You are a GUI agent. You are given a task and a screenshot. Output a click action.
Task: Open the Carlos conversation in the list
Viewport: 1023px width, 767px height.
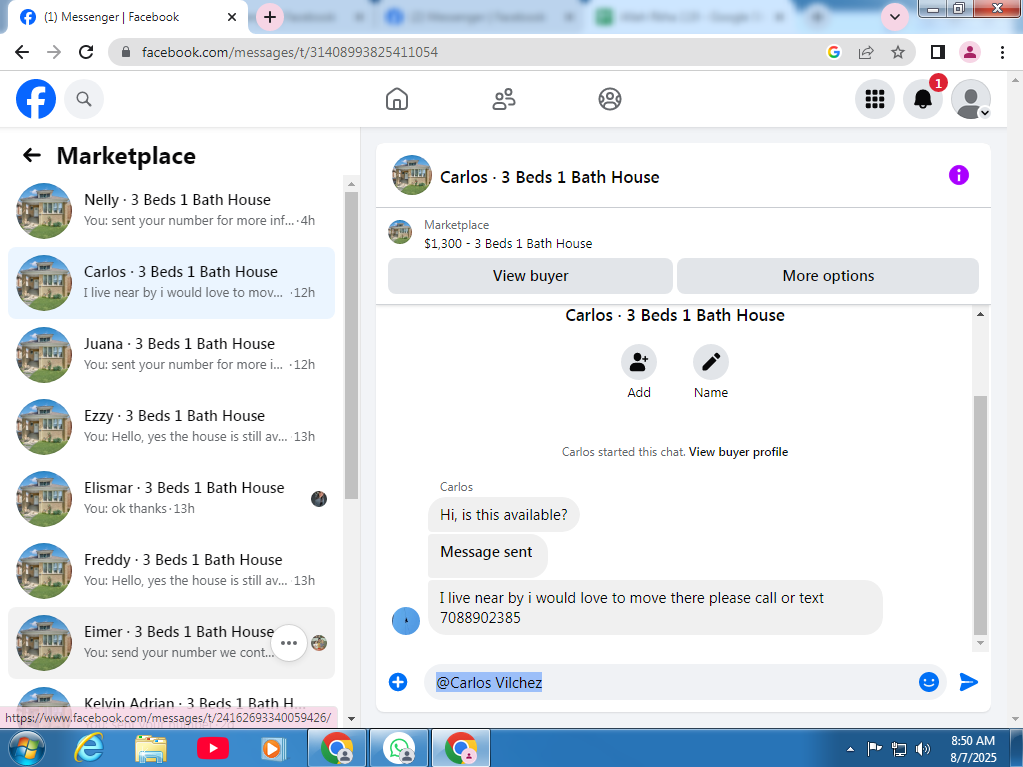pos(171,283)
